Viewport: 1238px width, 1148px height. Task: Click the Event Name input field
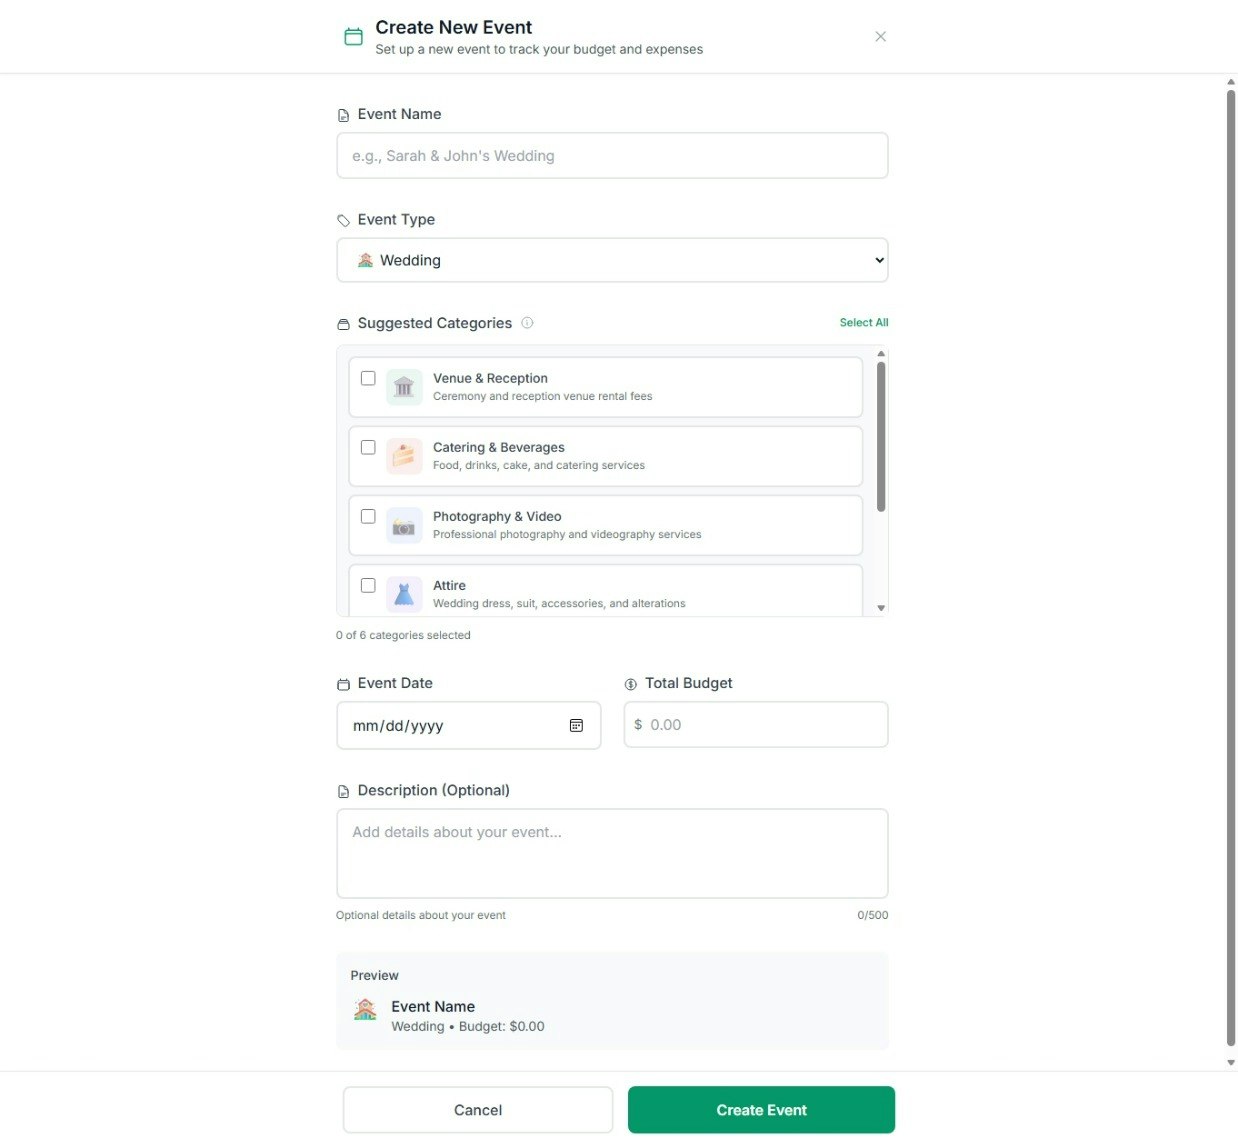612,155
